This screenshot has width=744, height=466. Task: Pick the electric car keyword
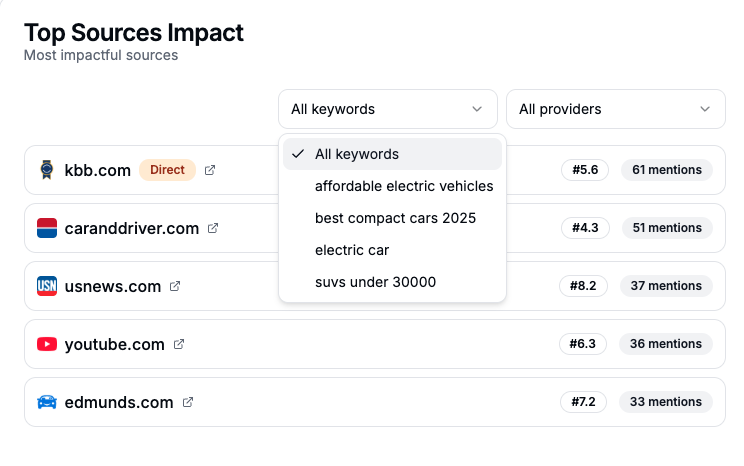352,250
